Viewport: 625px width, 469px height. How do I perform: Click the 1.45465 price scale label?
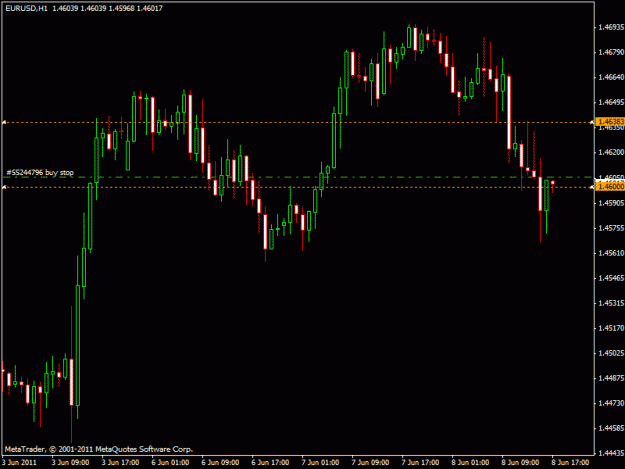pos(611,278)
